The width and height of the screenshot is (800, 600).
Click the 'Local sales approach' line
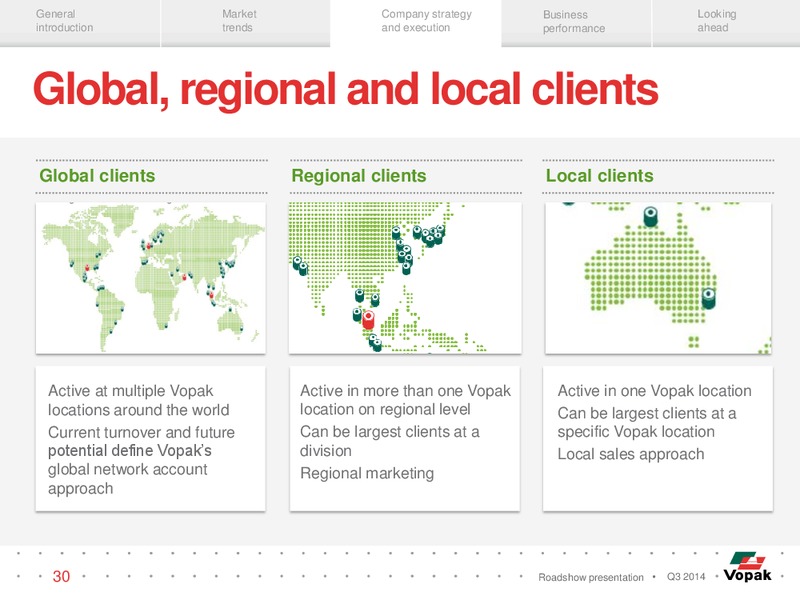tap(631, 454)
